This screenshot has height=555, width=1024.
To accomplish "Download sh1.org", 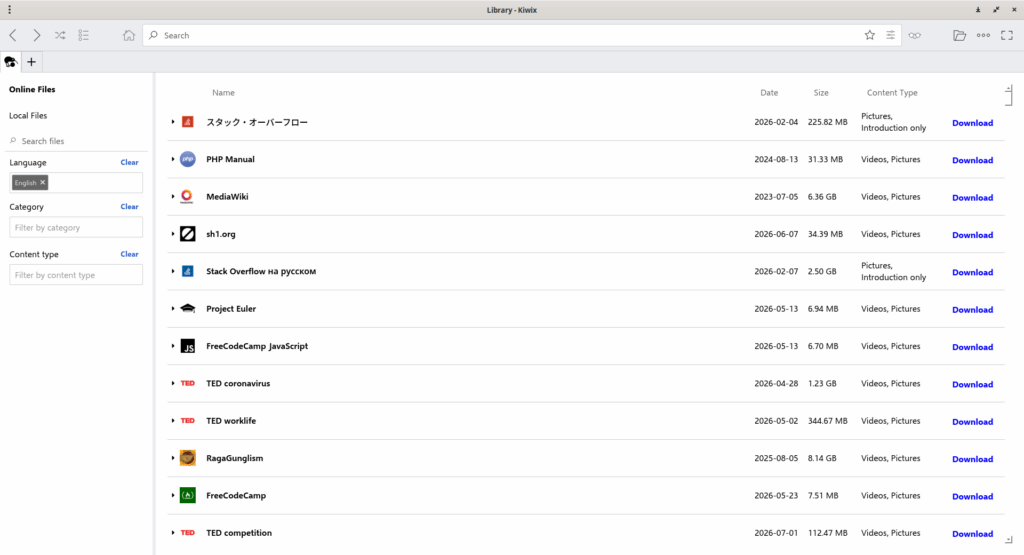I will 972,235.
